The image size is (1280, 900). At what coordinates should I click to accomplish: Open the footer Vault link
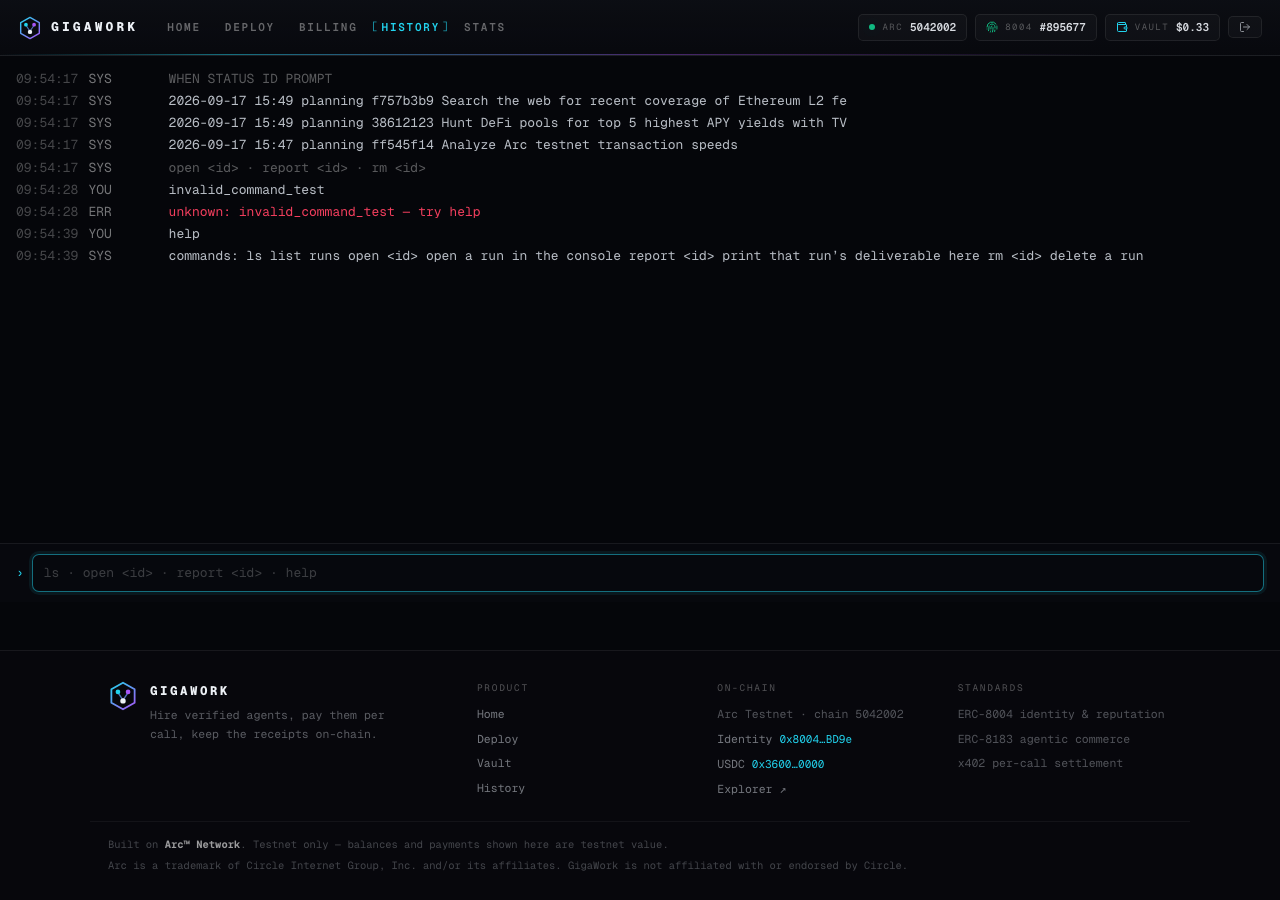coord(494,764)
